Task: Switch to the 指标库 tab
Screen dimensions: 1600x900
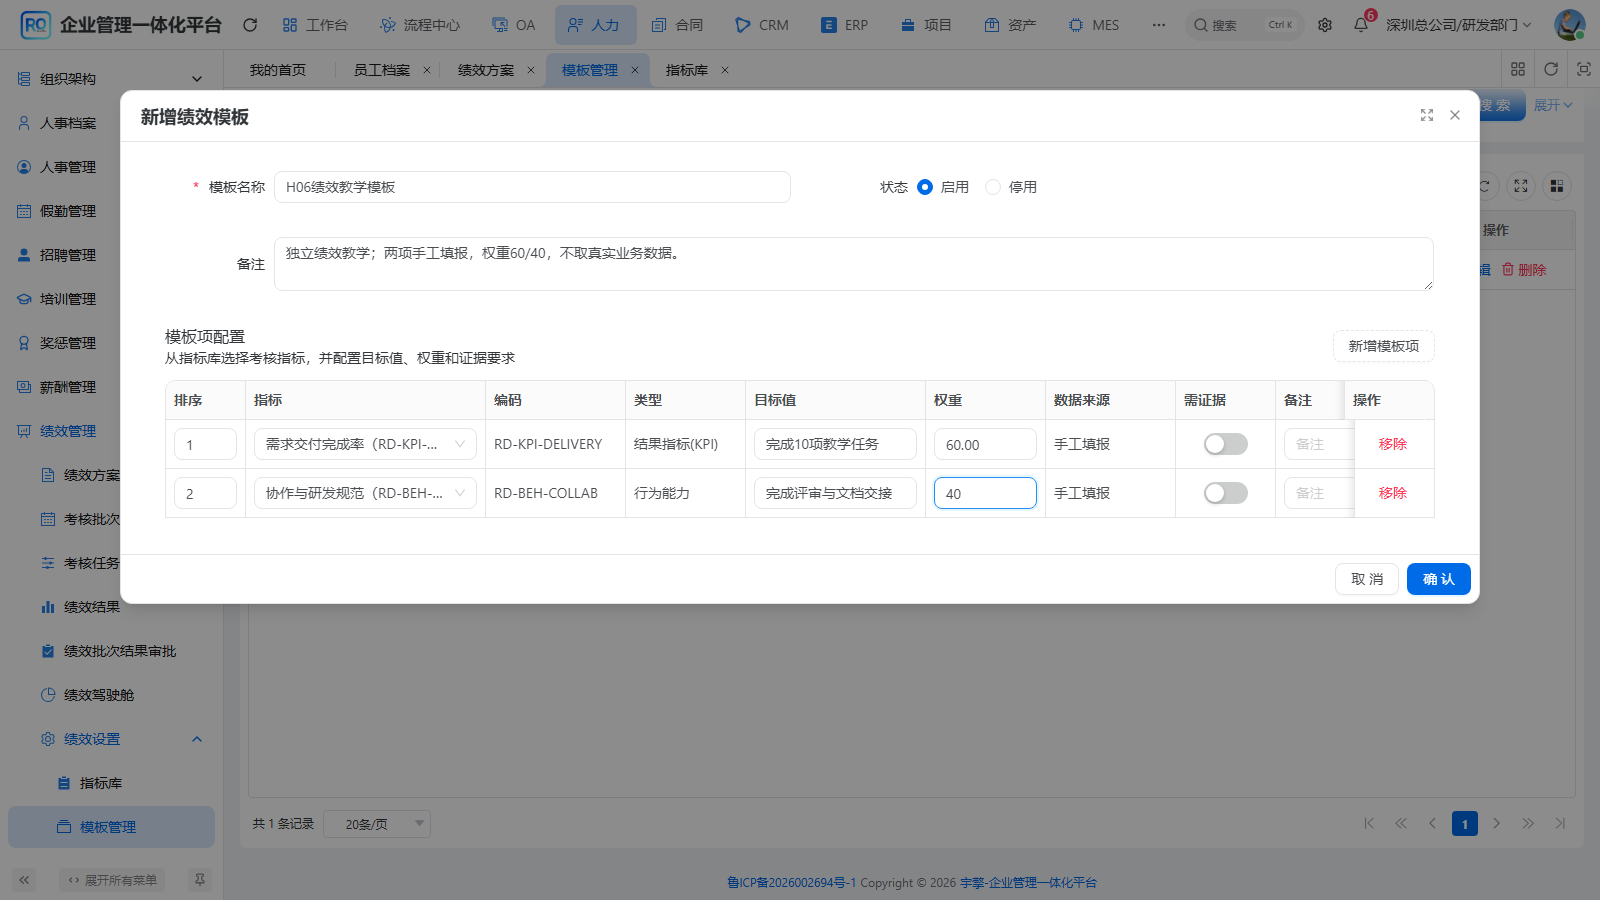Action: 687,70
